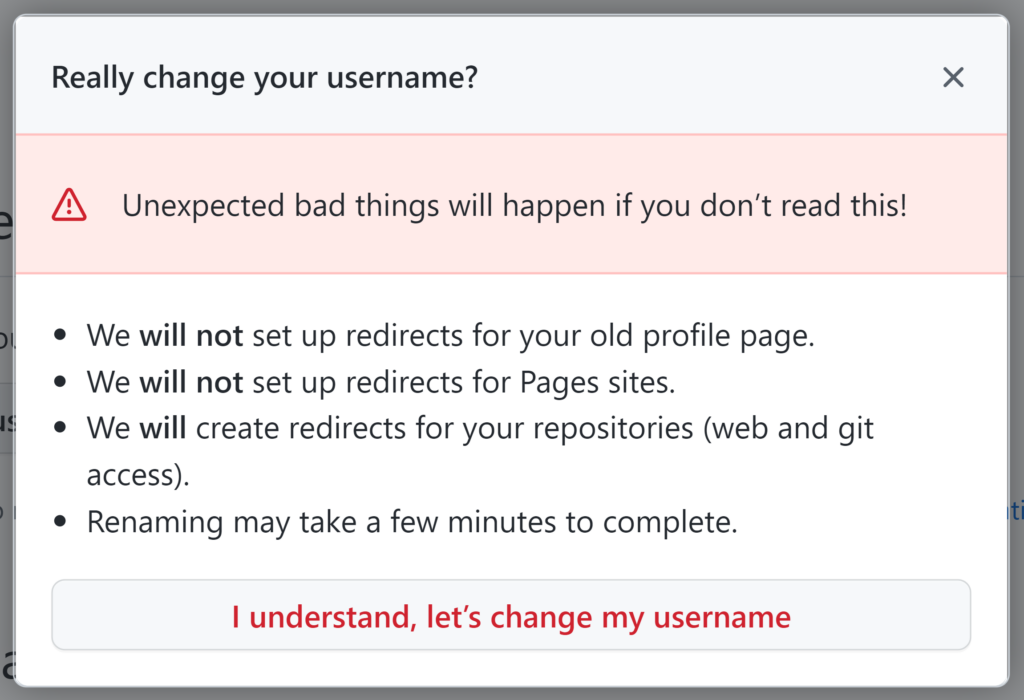Click the repositories redirect line

[x=480, y=429]
